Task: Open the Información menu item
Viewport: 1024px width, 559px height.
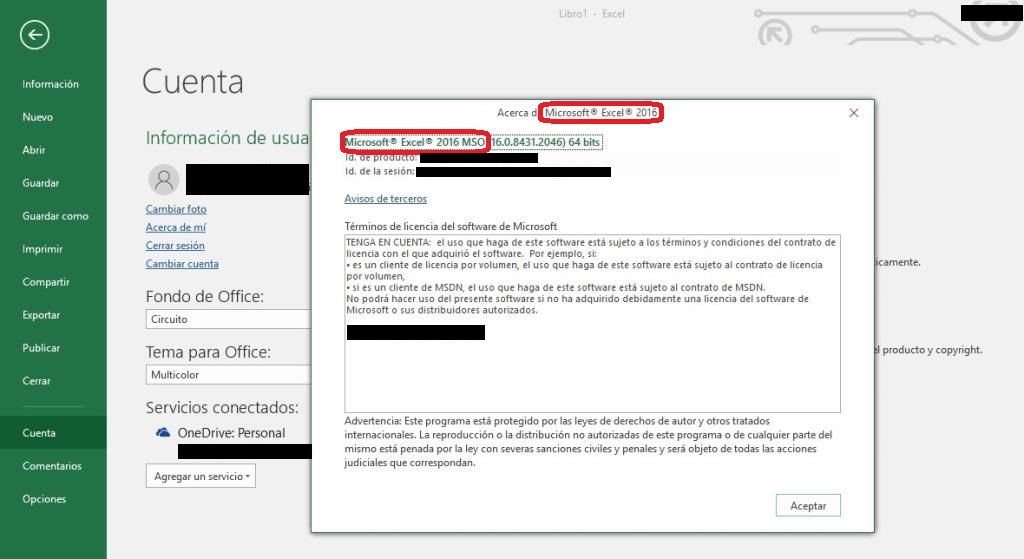Action: [x=50, y=84]
